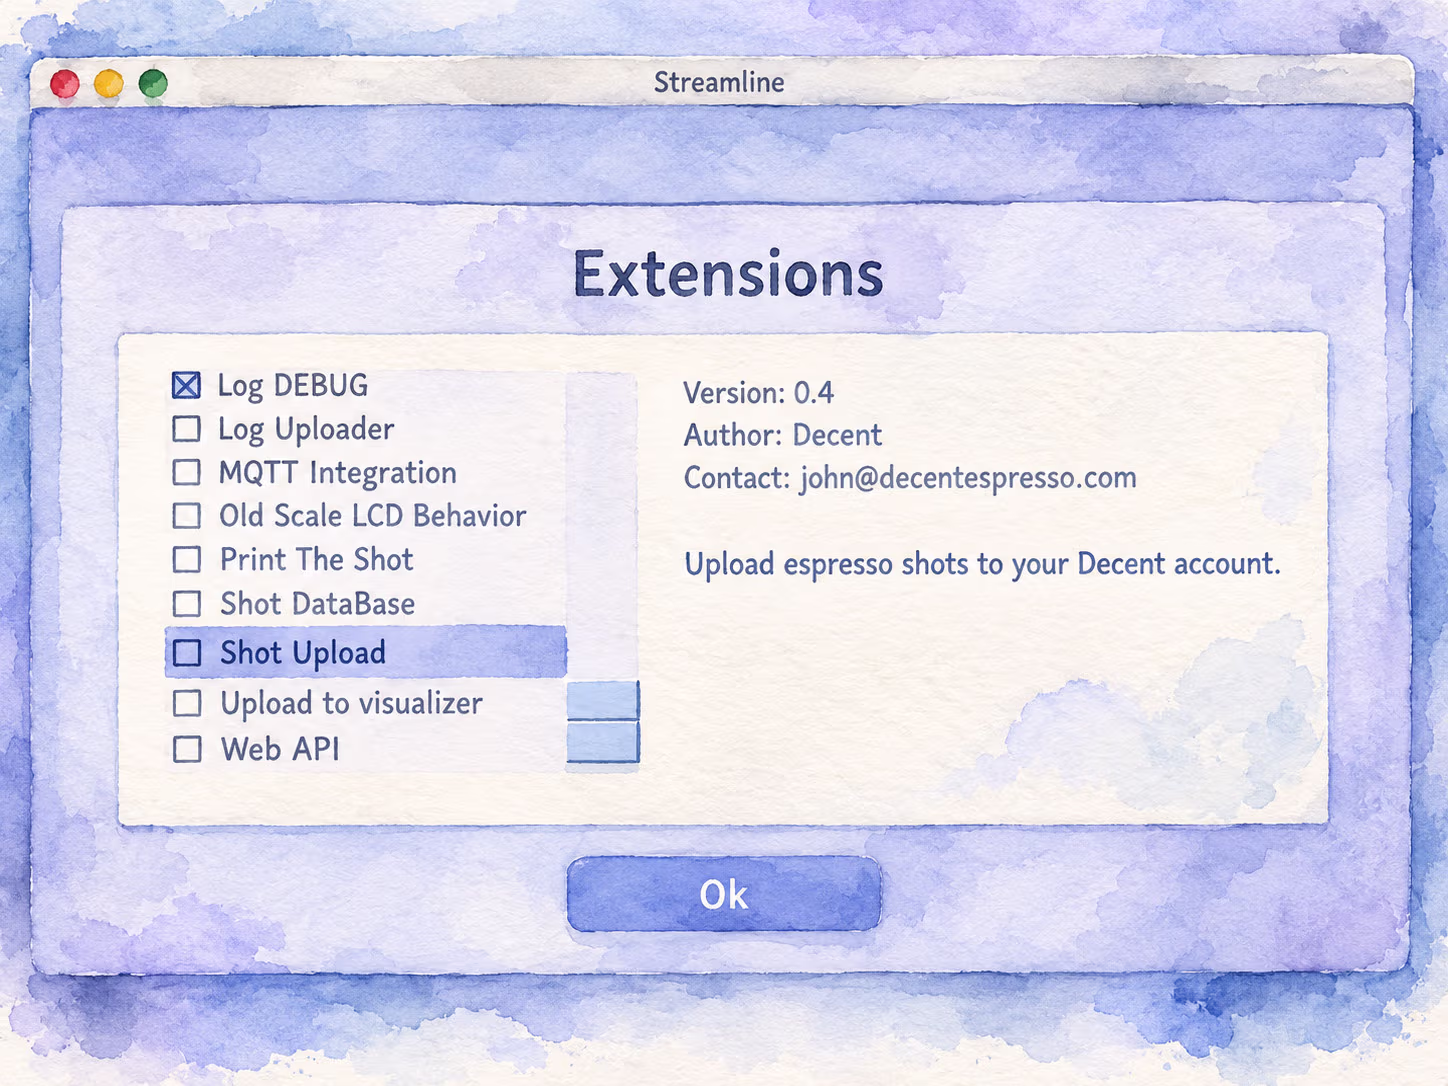The width and height of the screenshot is (1448, 1086).
Task: Click the Author: Decent line
Action: coord(783,435)
